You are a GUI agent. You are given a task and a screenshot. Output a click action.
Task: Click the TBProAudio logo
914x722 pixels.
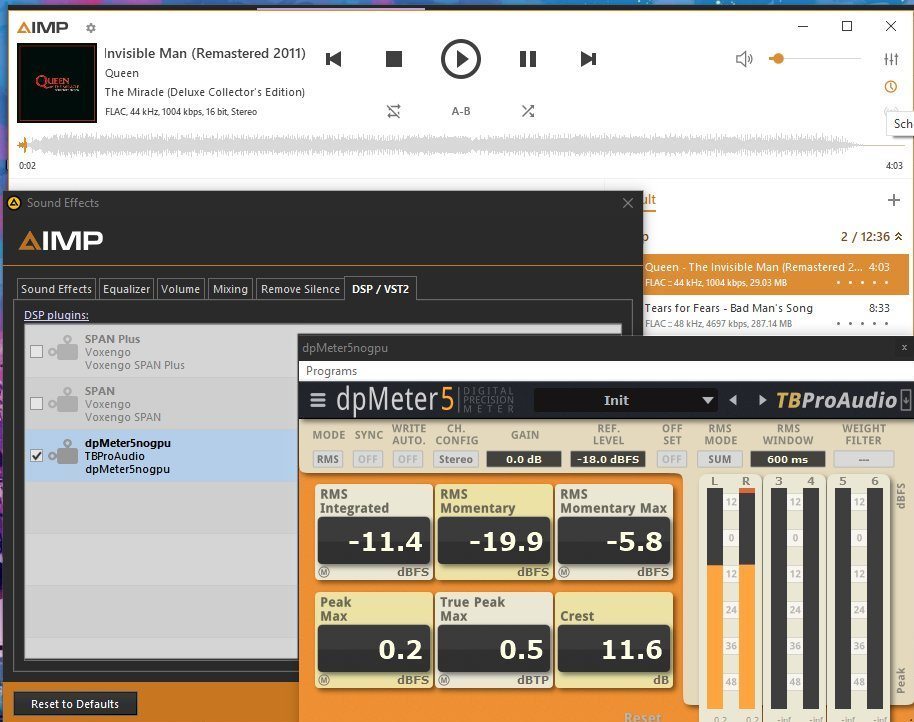(836, 400)
